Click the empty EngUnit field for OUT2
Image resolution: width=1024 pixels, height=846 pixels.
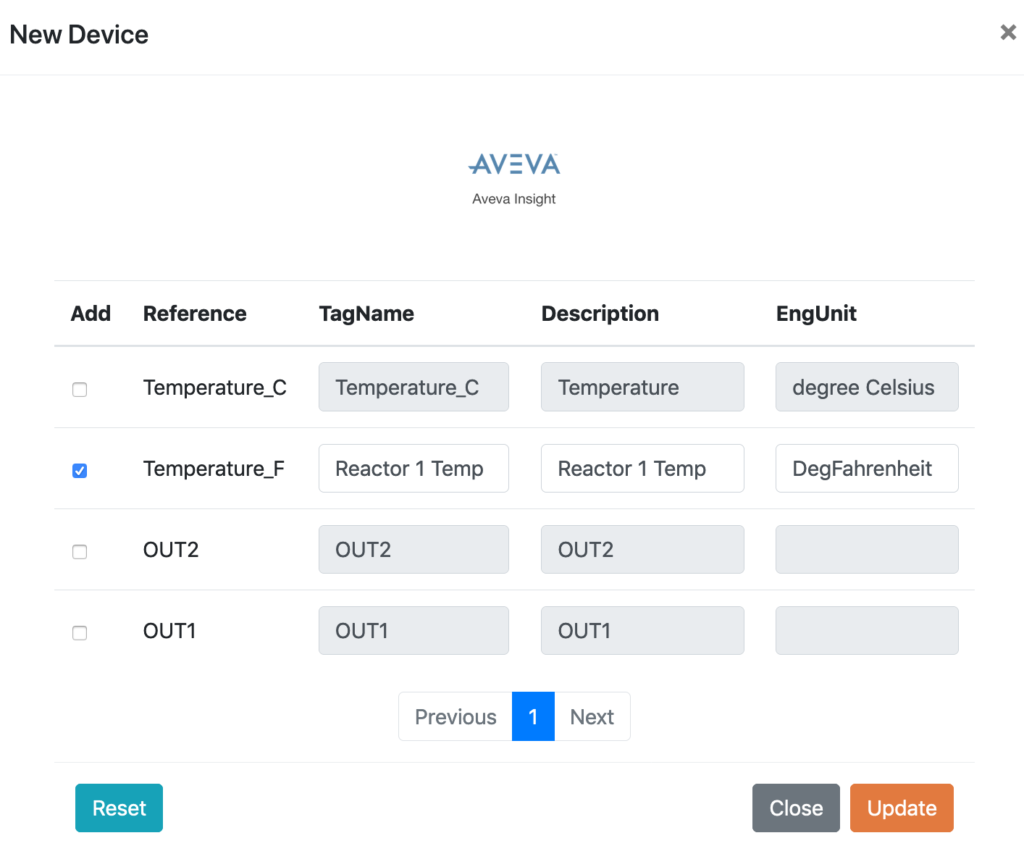pyautogui.click(x=867, y=549)
